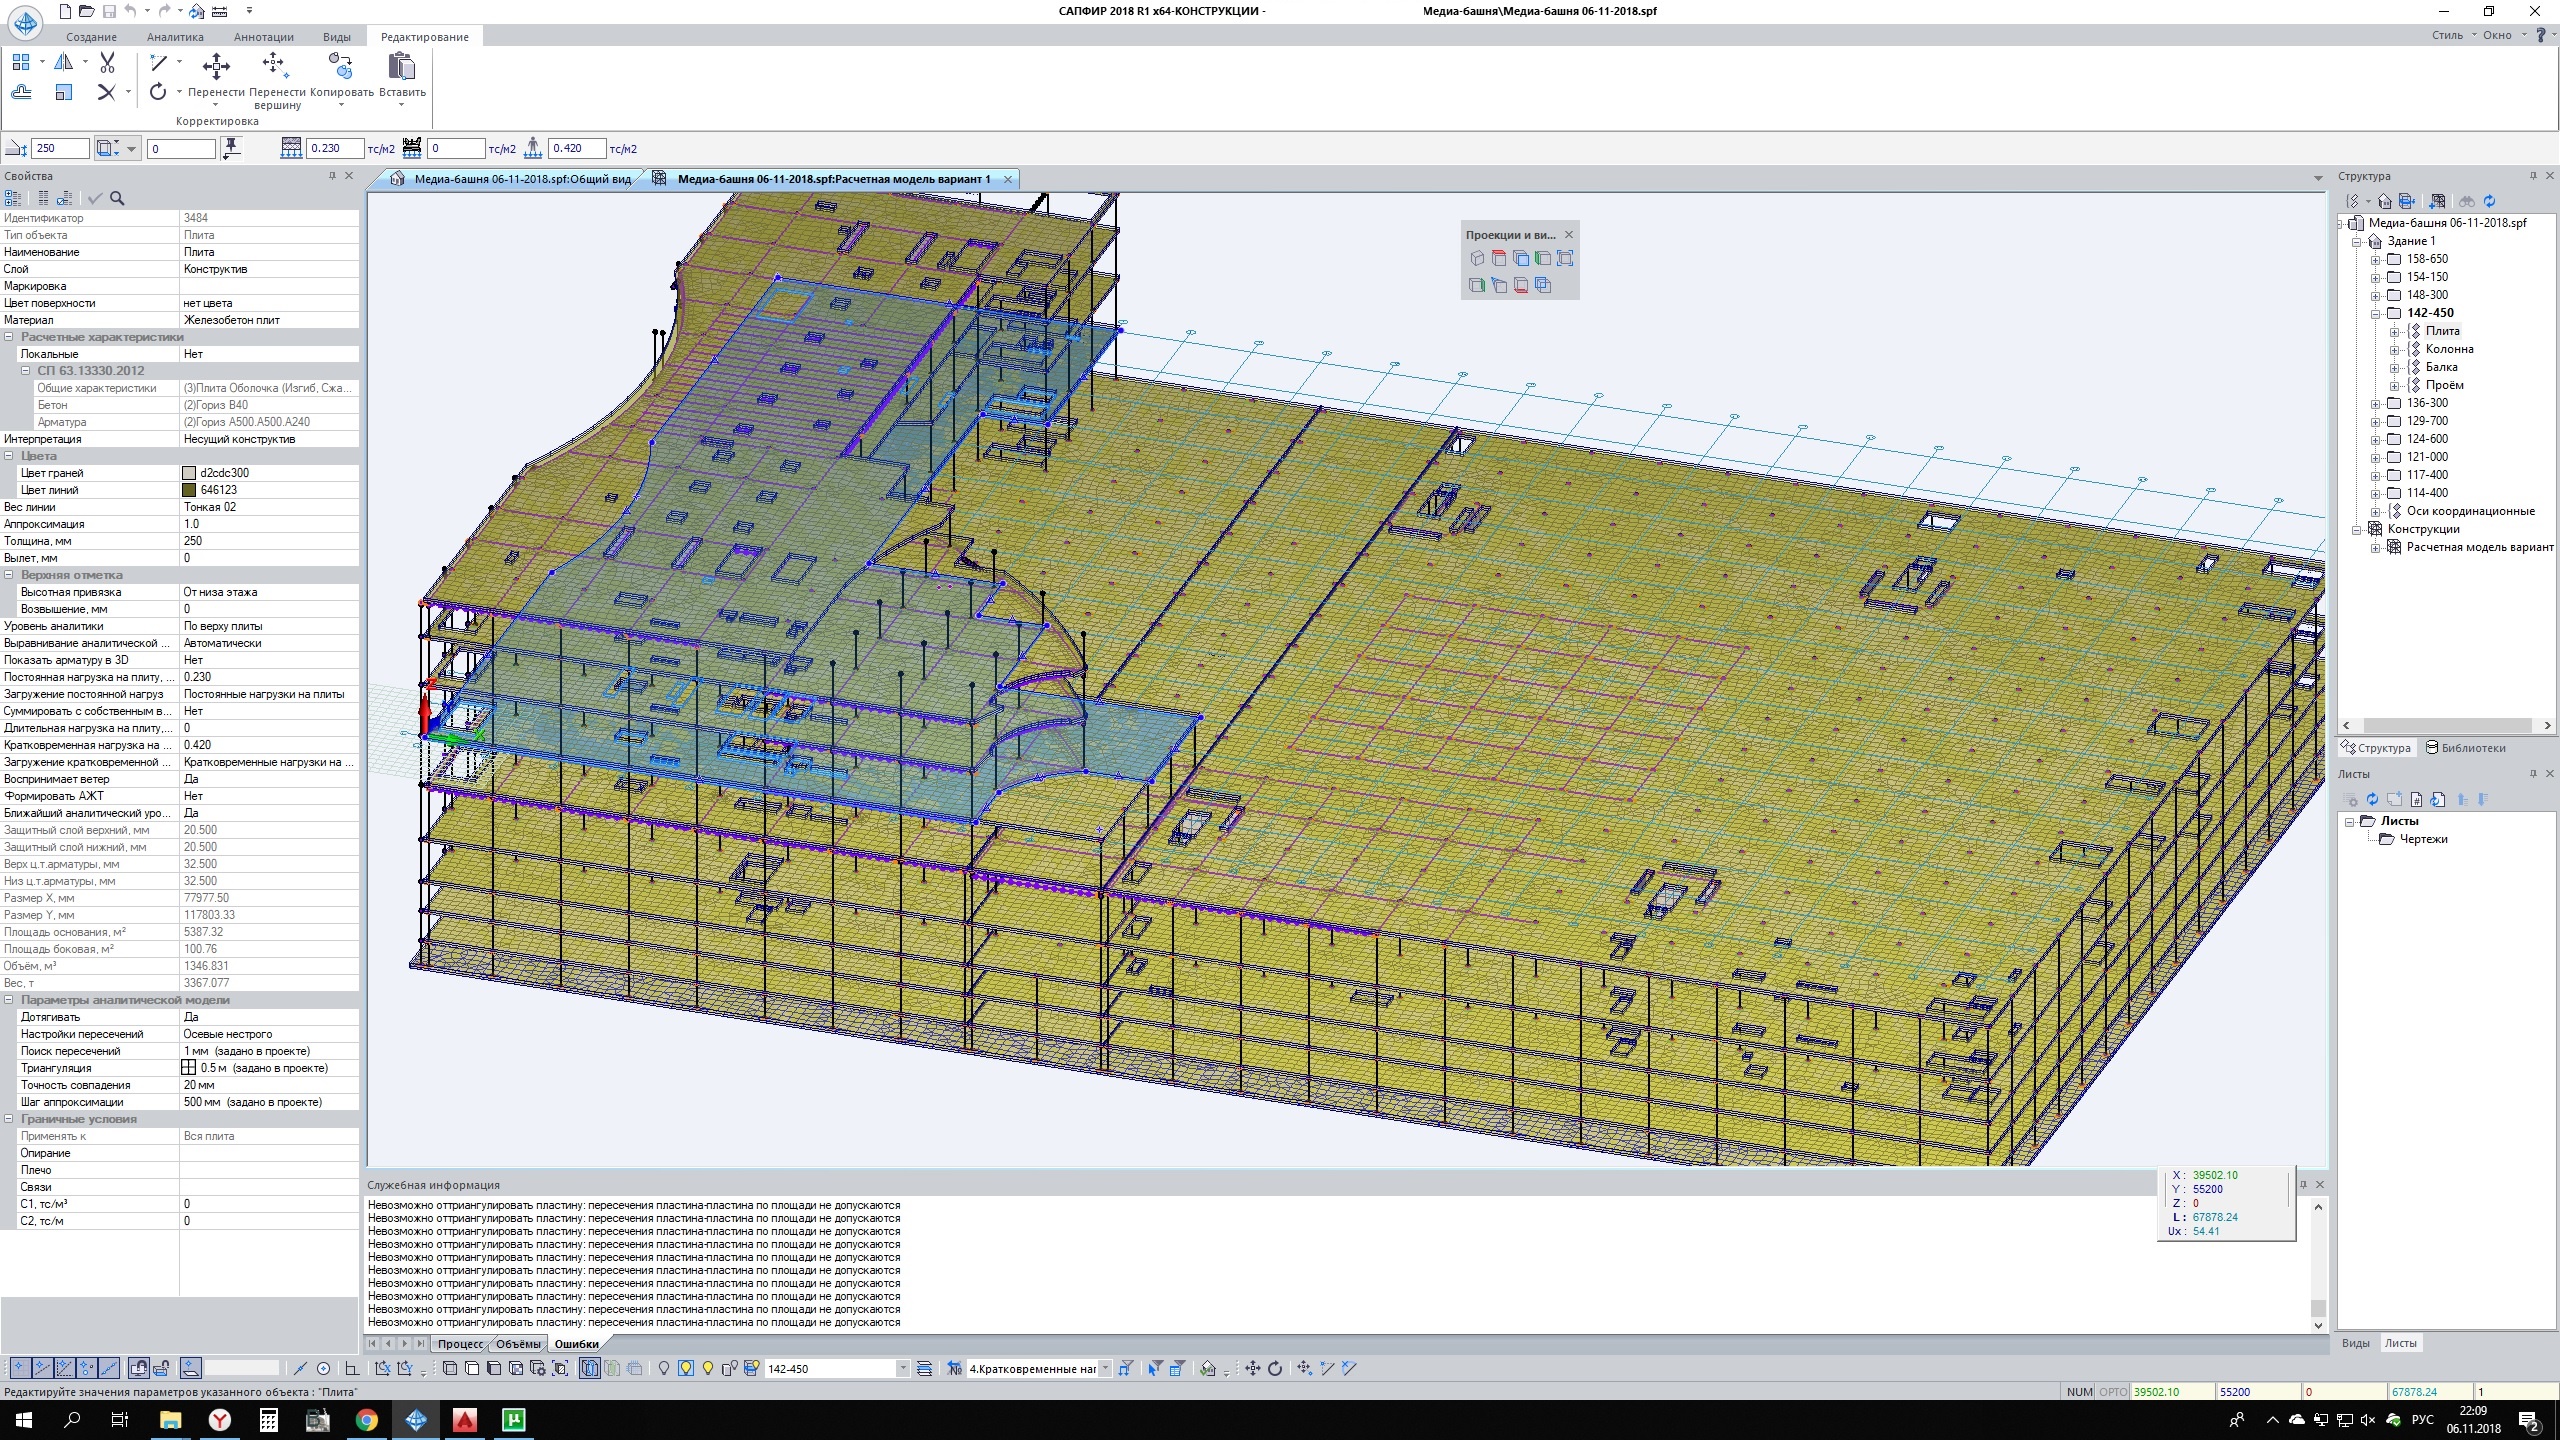Toggle the first snap mode button

[x=19, y=1369]
